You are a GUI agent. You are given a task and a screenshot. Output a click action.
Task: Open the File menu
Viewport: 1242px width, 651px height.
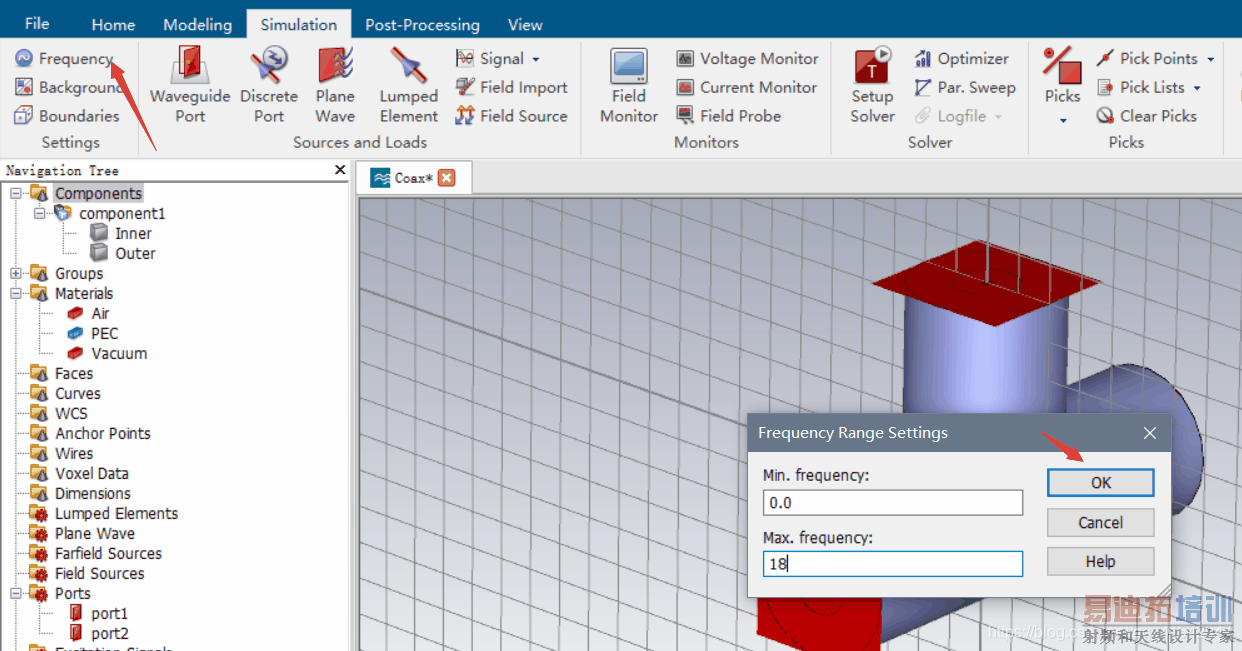point(37,23)
